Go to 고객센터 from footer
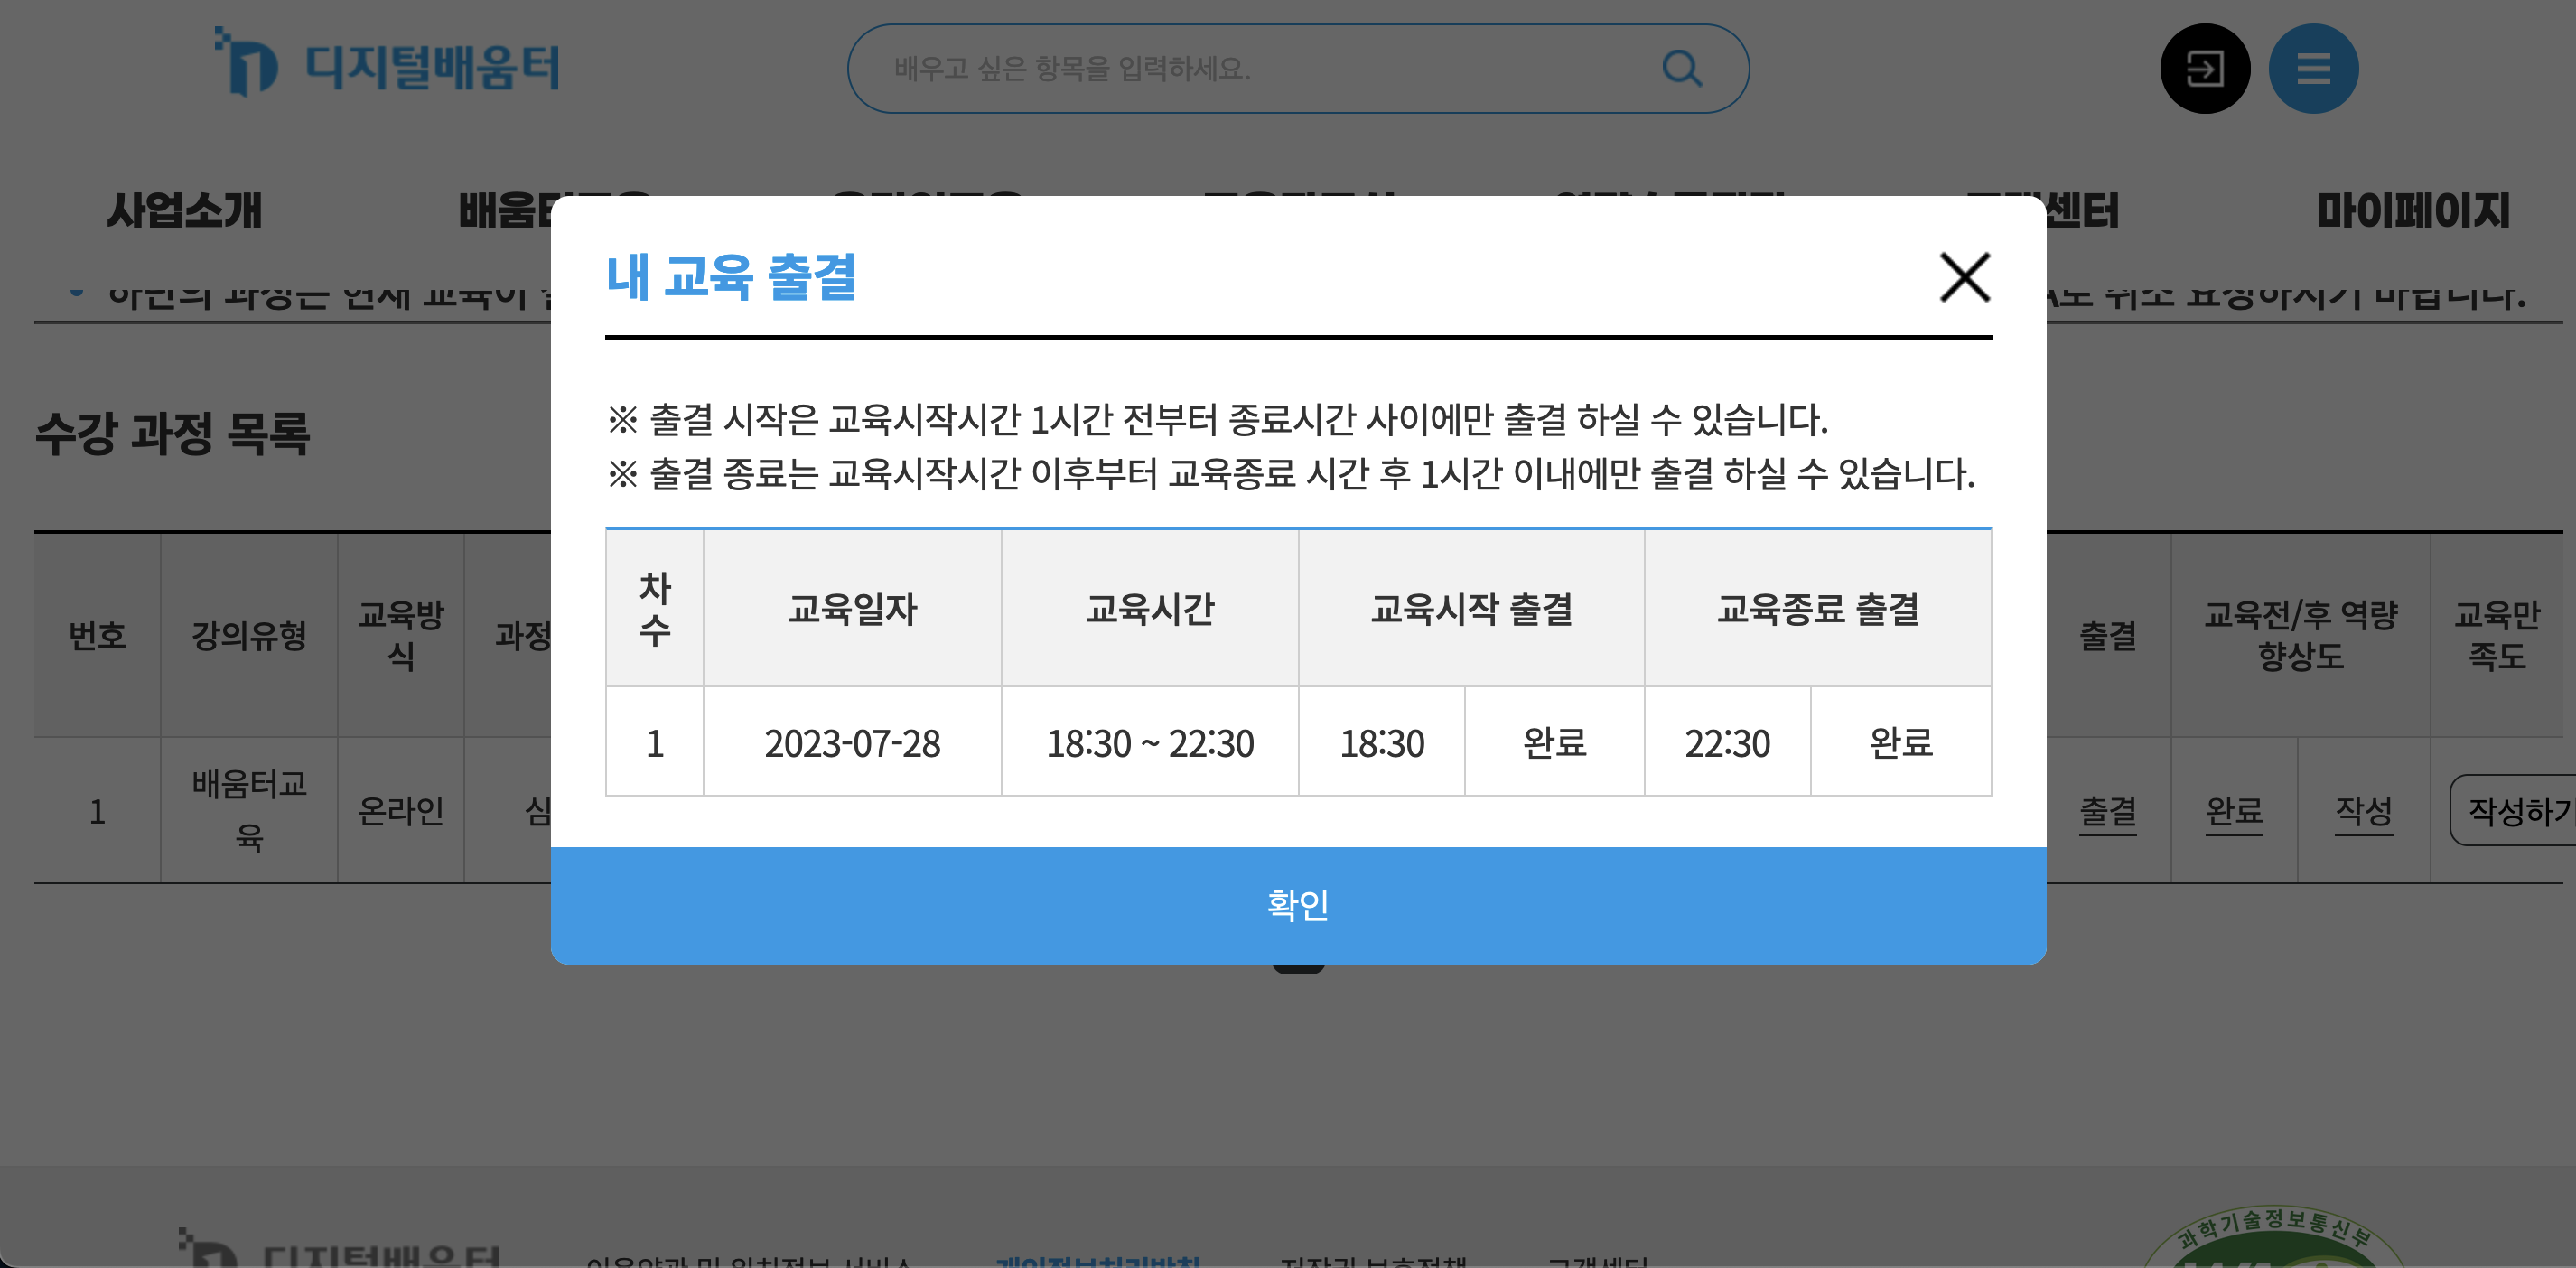2576x1268 pixels. point(1600,1261)
